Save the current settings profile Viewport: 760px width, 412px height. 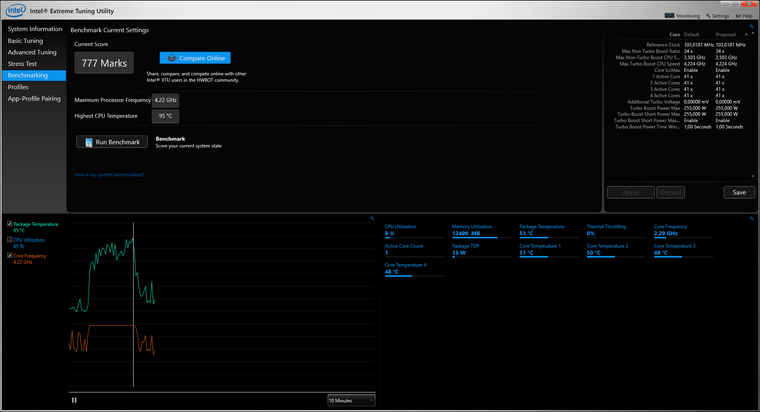point(739,192)
